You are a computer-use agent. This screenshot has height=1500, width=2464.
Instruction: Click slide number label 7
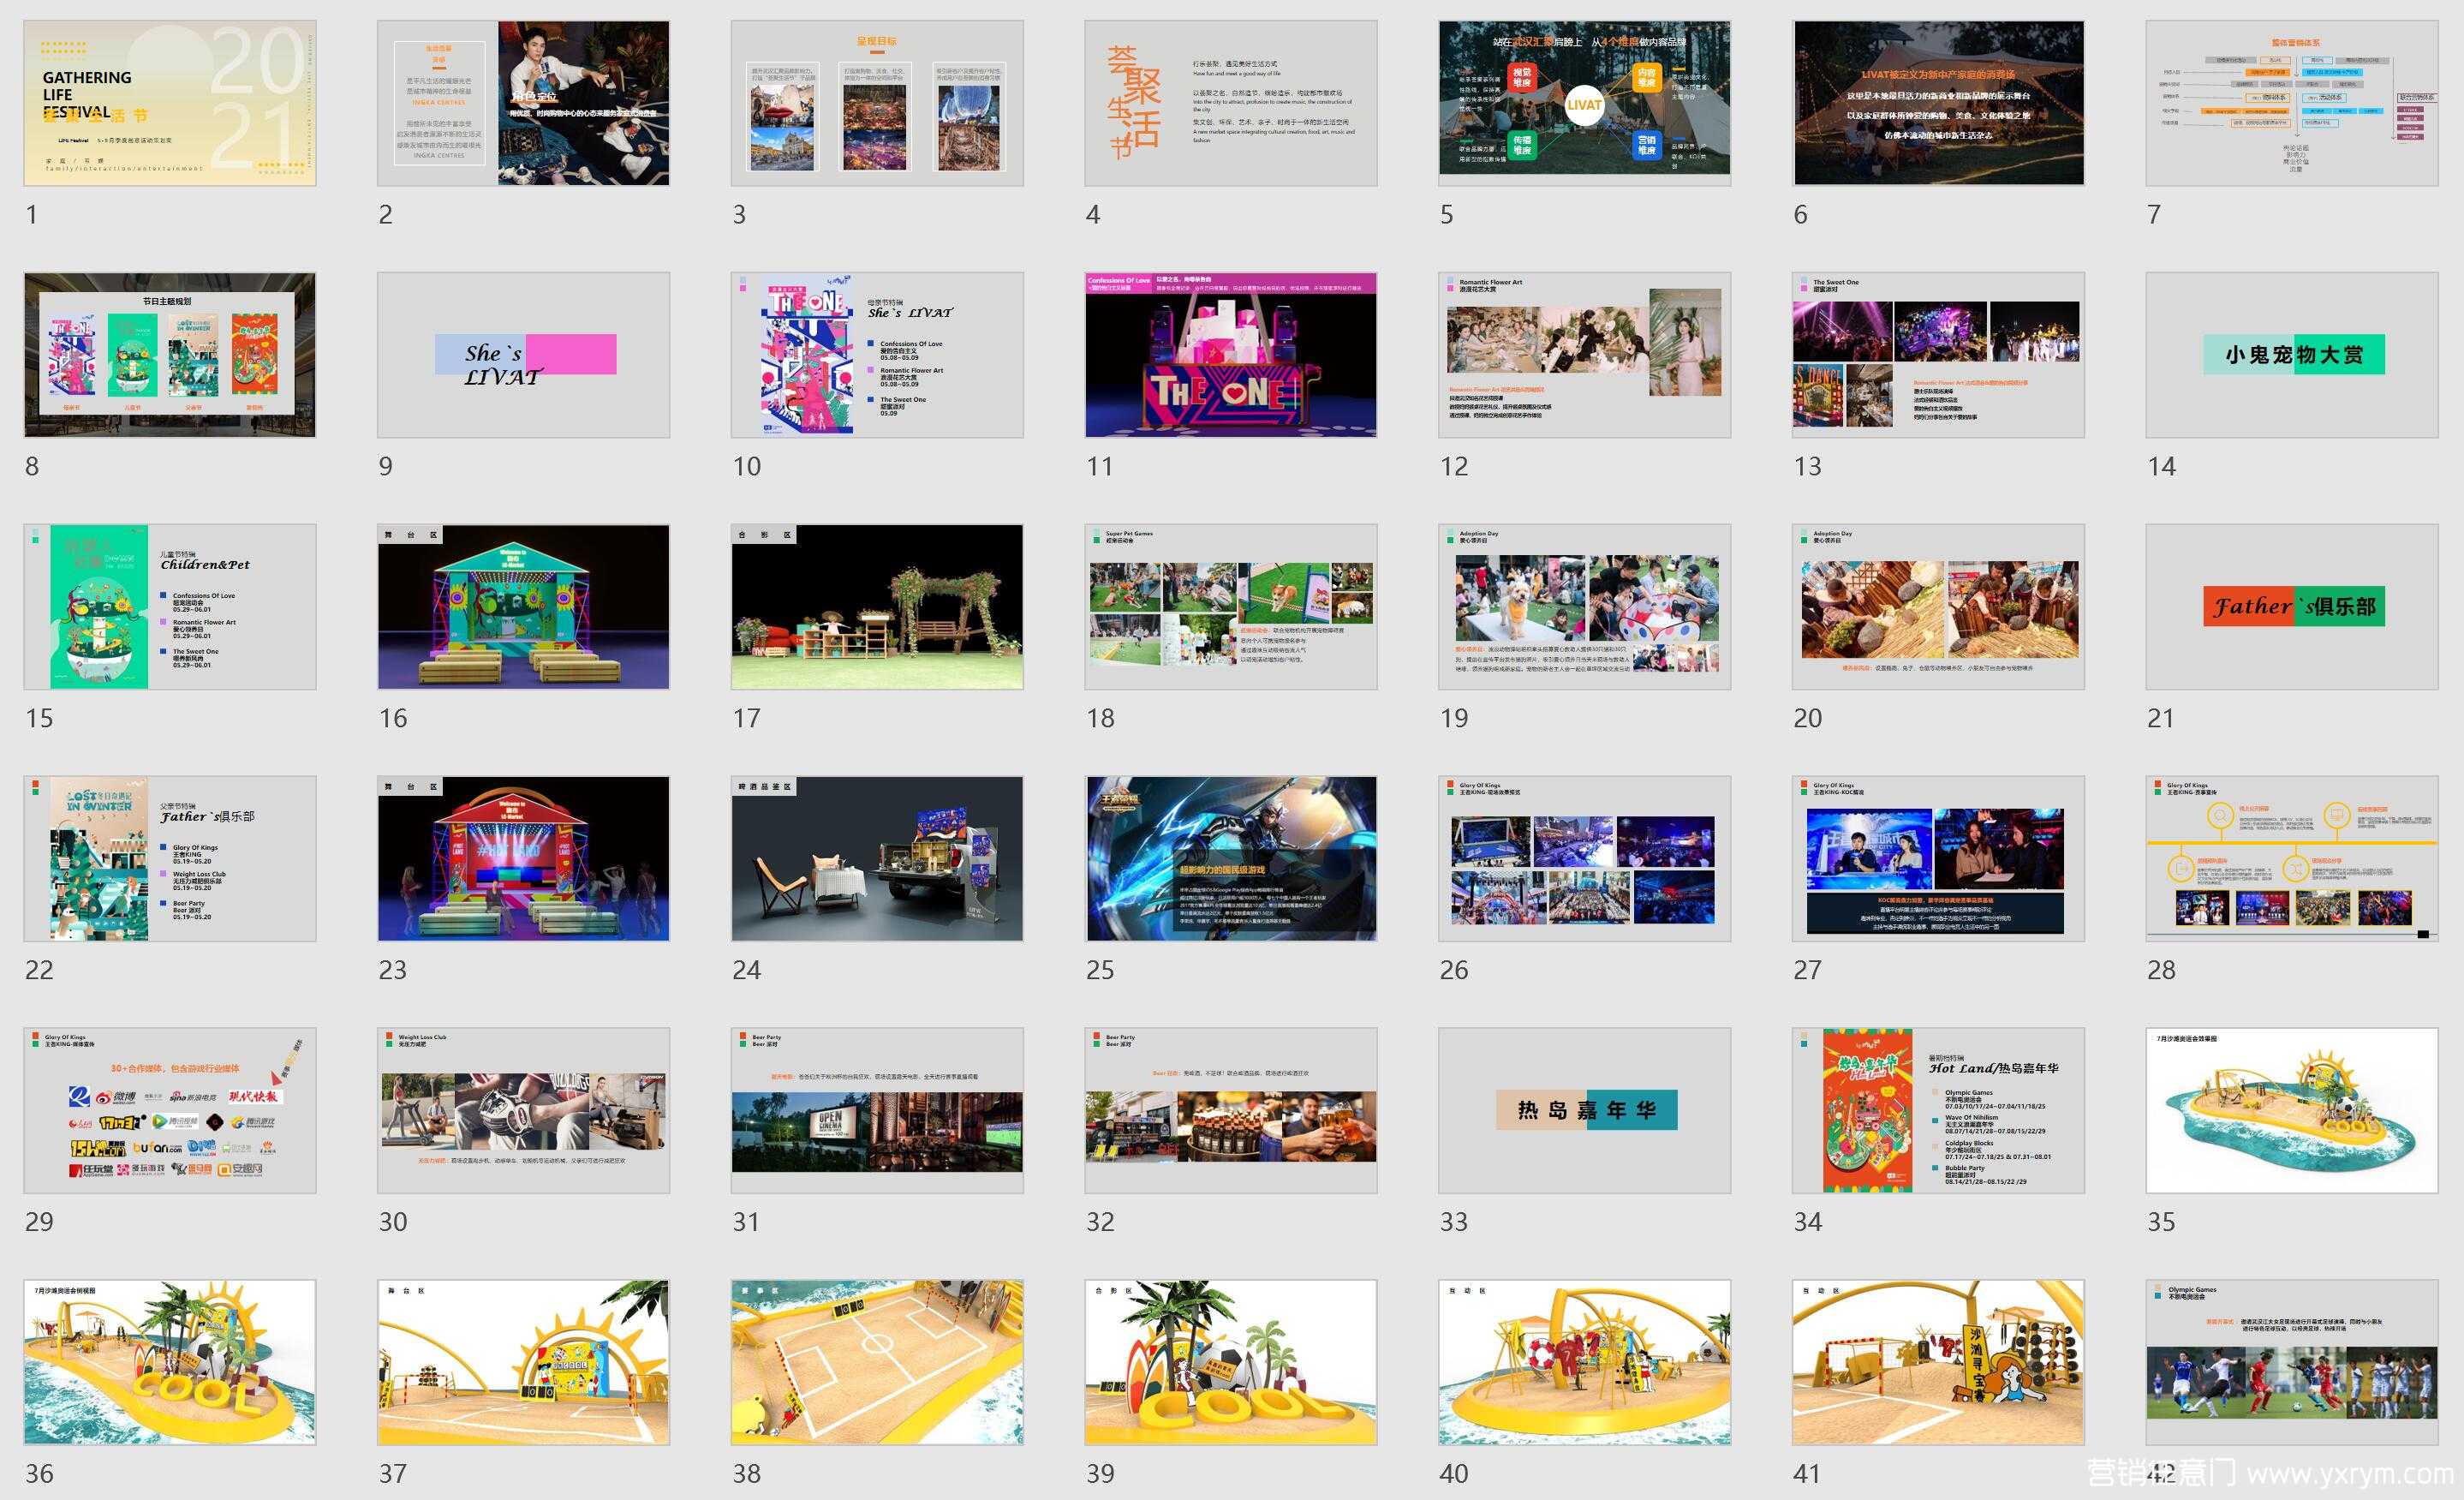(2154, 215)
